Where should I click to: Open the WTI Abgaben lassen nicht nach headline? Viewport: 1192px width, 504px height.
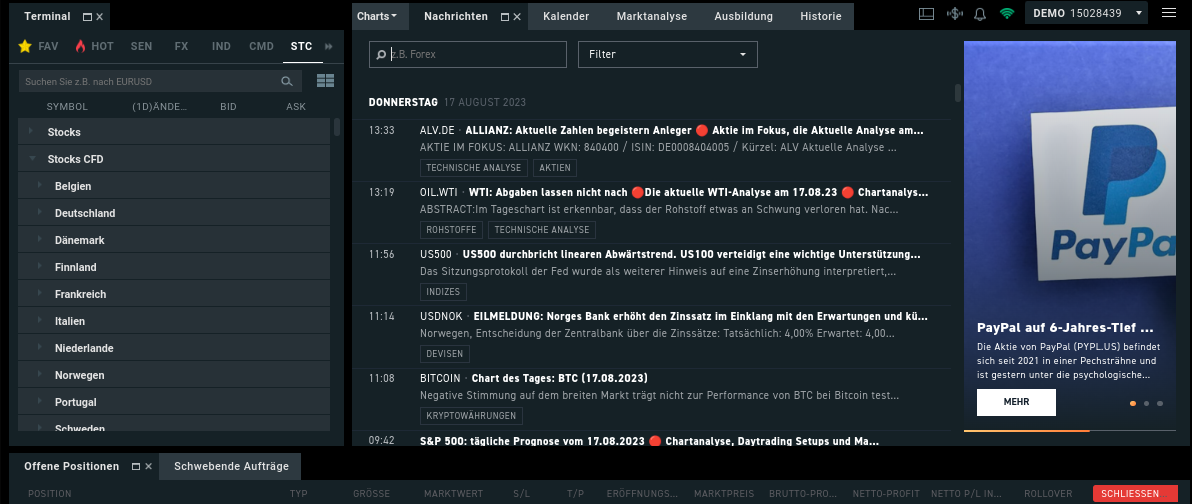(x=698, y=192)
